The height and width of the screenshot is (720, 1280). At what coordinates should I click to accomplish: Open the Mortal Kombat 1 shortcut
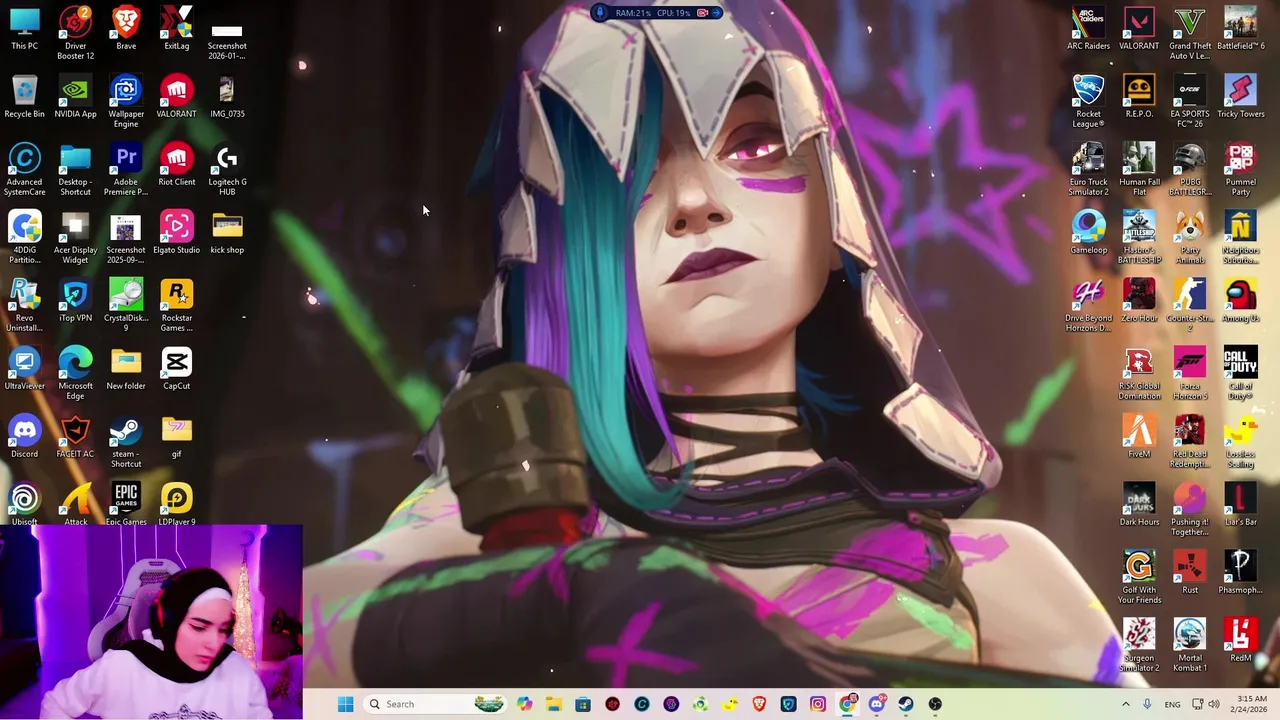[x=1190, y=645]
